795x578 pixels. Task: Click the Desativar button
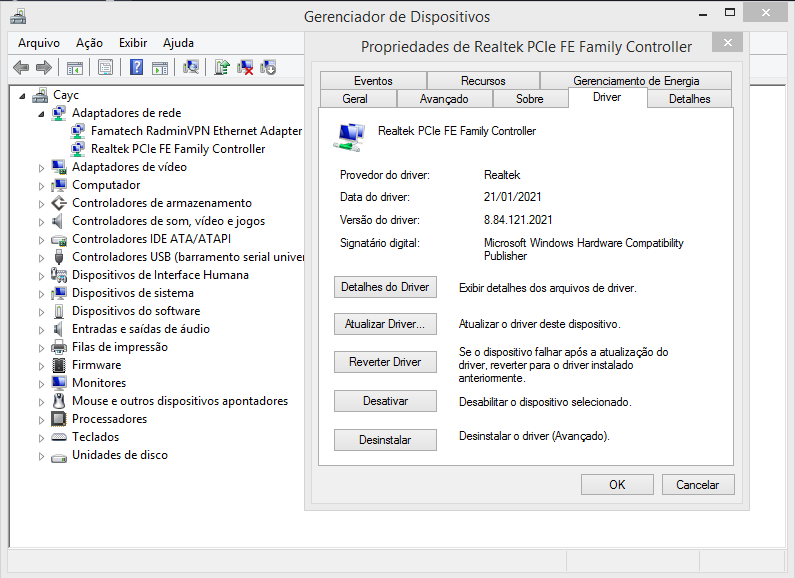[x=385, y=401]
